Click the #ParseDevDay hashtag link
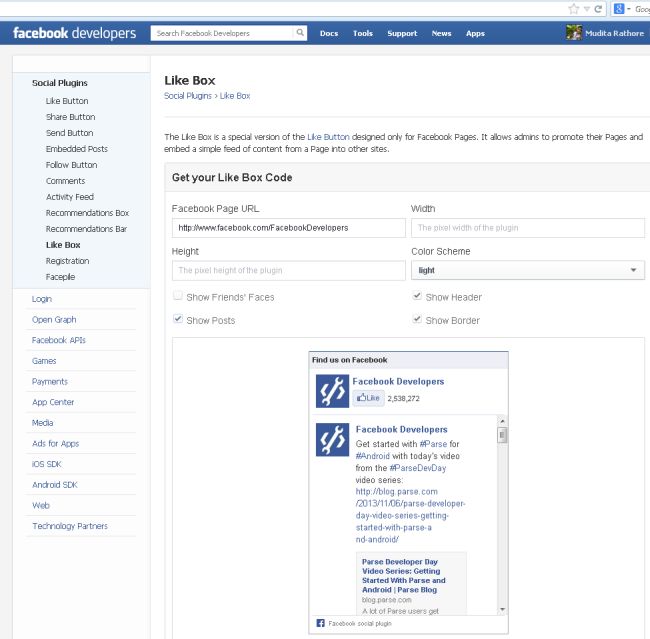 click(x=417, y=468)
